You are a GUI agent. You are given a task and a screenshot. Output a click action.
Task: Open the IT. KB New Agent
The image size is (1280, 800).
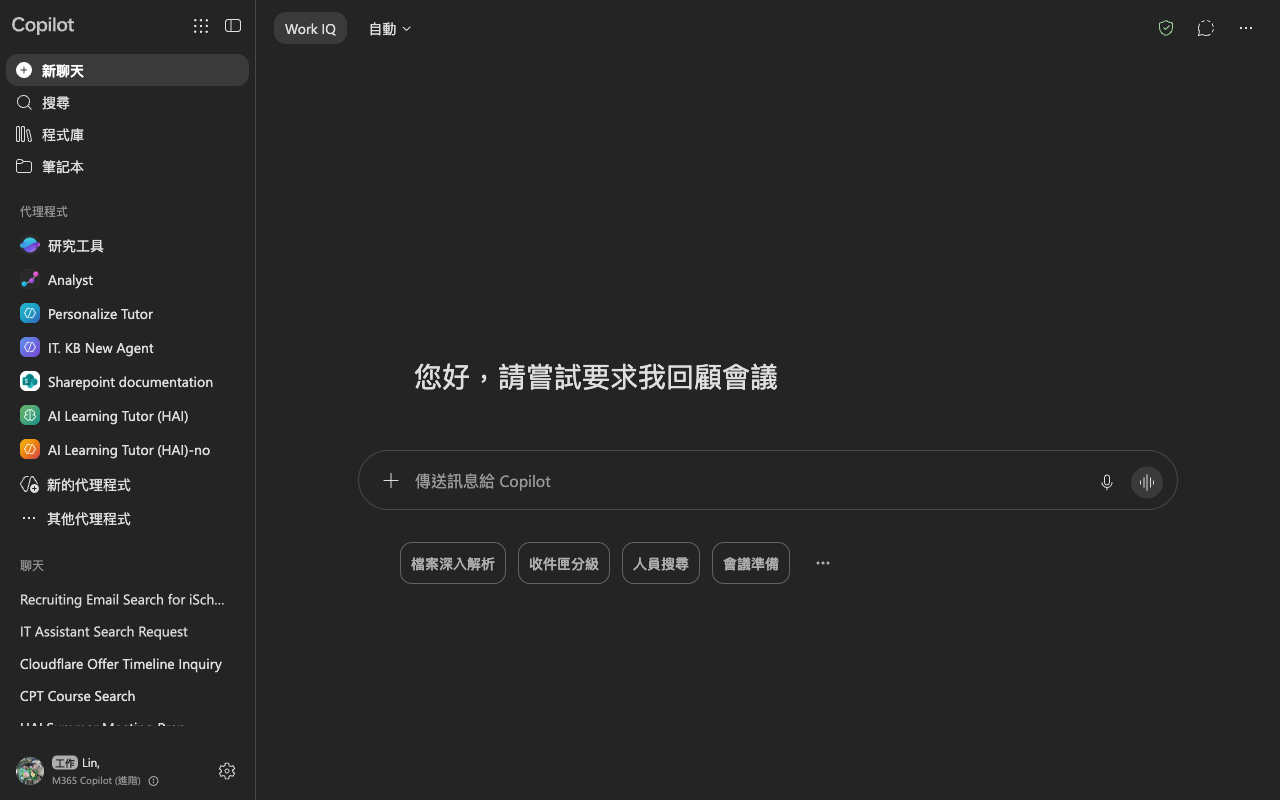pyautogui.click(x=127, y=348)
